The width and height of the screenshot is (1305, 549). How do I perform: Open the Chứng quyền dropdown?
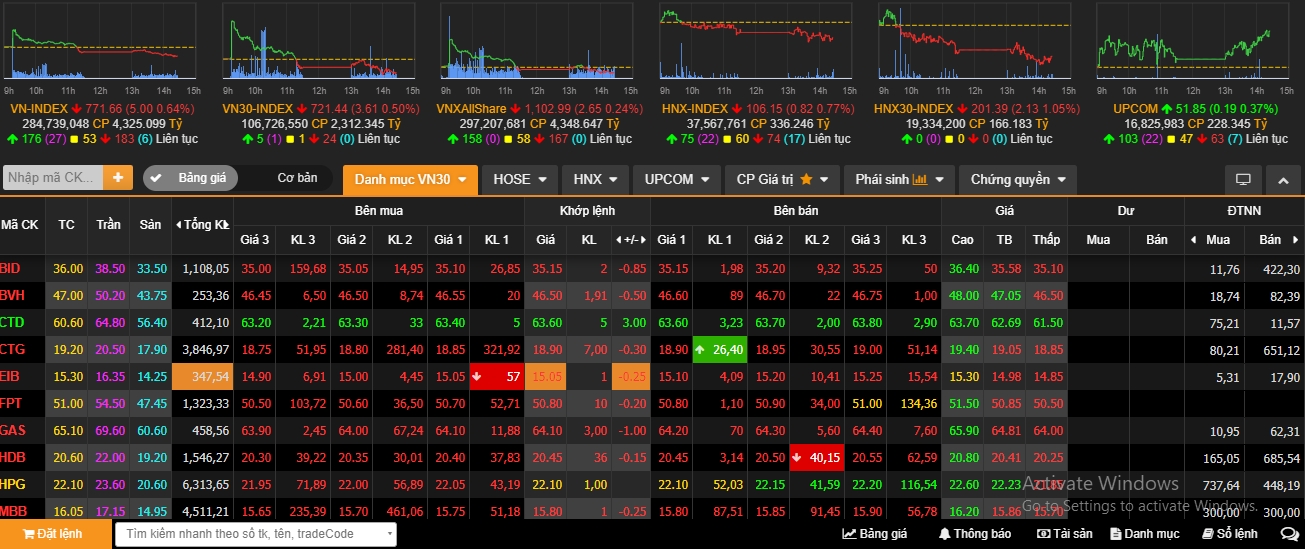(1018, 180)
